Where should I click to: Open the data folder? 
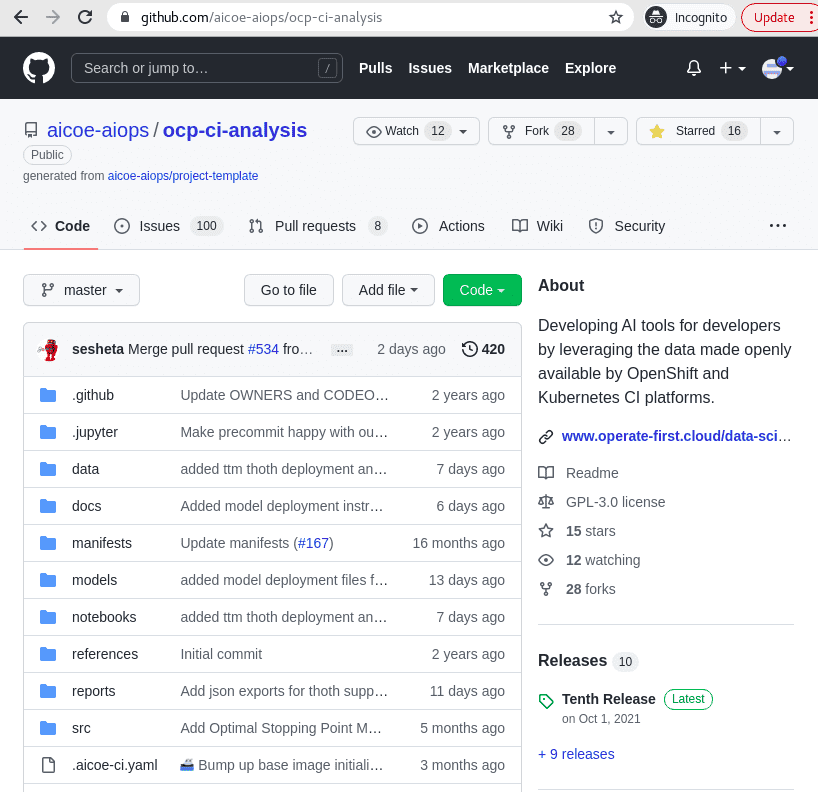86,469
